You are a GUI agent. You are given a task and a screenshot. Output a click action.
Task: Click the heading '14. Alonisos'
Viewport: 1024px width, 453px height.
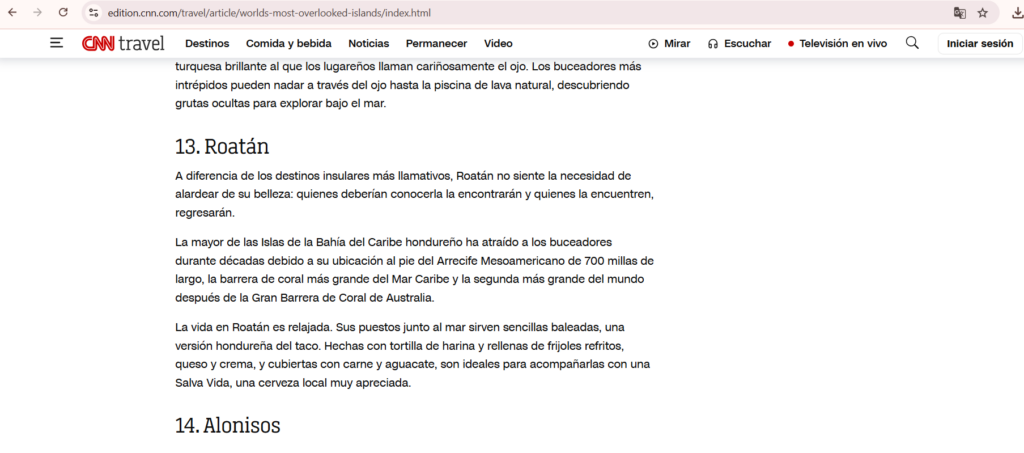tap(228, 426)
